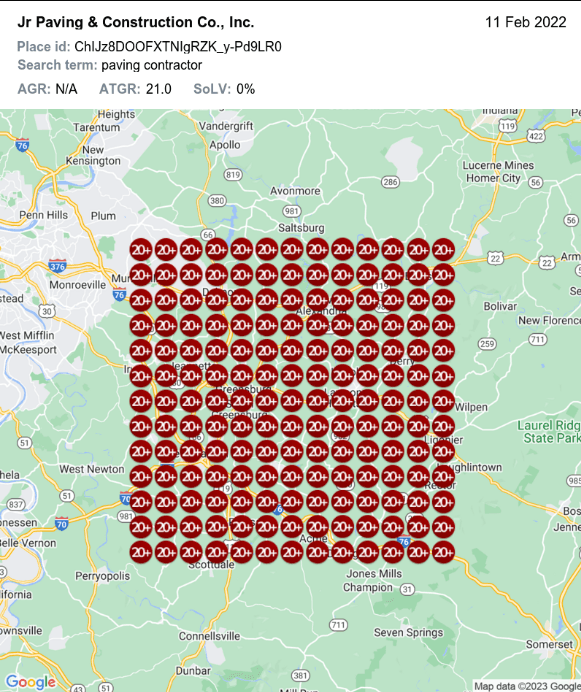Click the Avonmore town label
This screenshot has height=692, width=581.
[x=295, y=191]
